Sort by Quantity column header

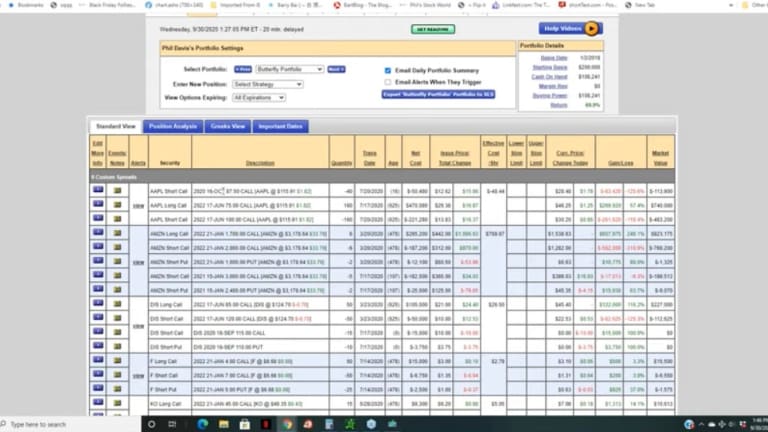pos(341,163)
